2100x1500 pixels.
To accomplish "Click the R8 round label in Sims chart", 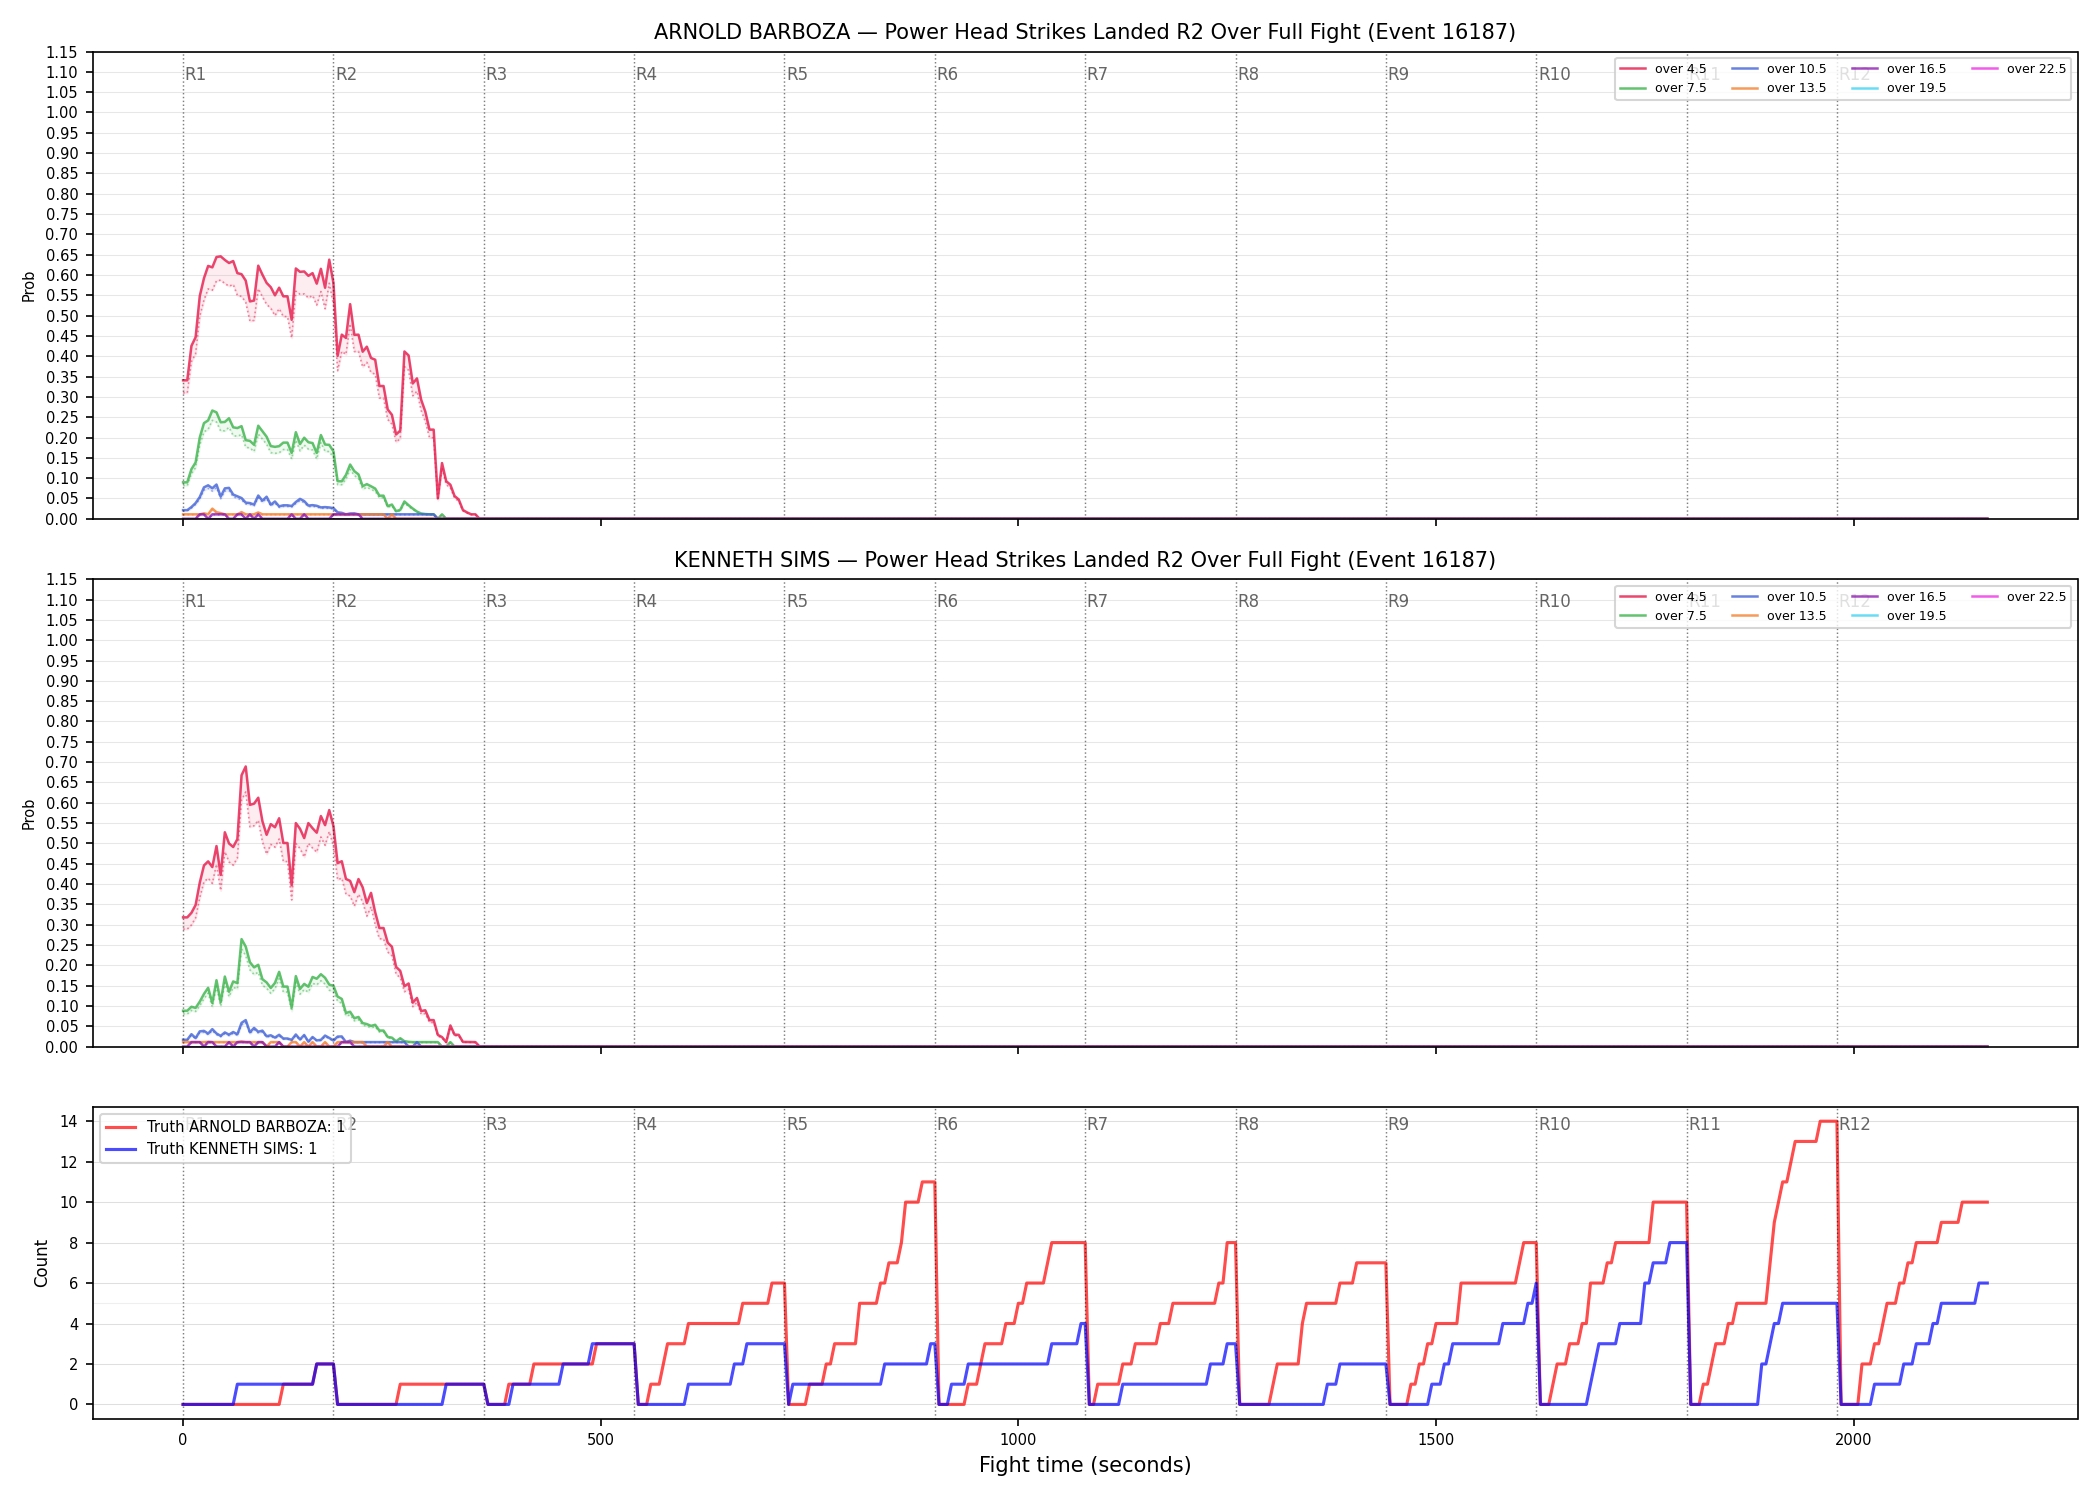I will click(1248, 601).
